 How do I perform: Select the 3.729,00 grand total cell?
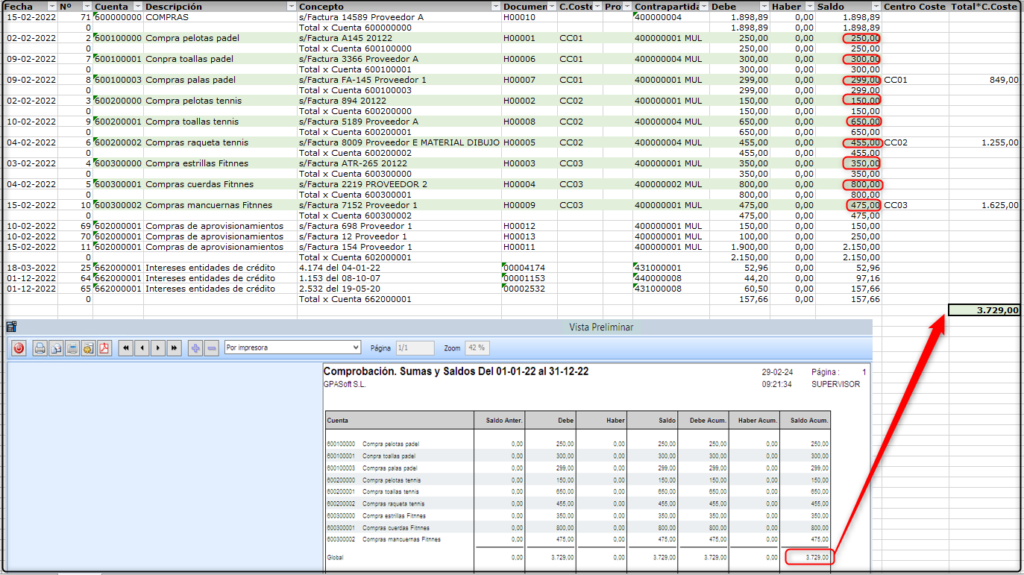click(x=984, y=310)
